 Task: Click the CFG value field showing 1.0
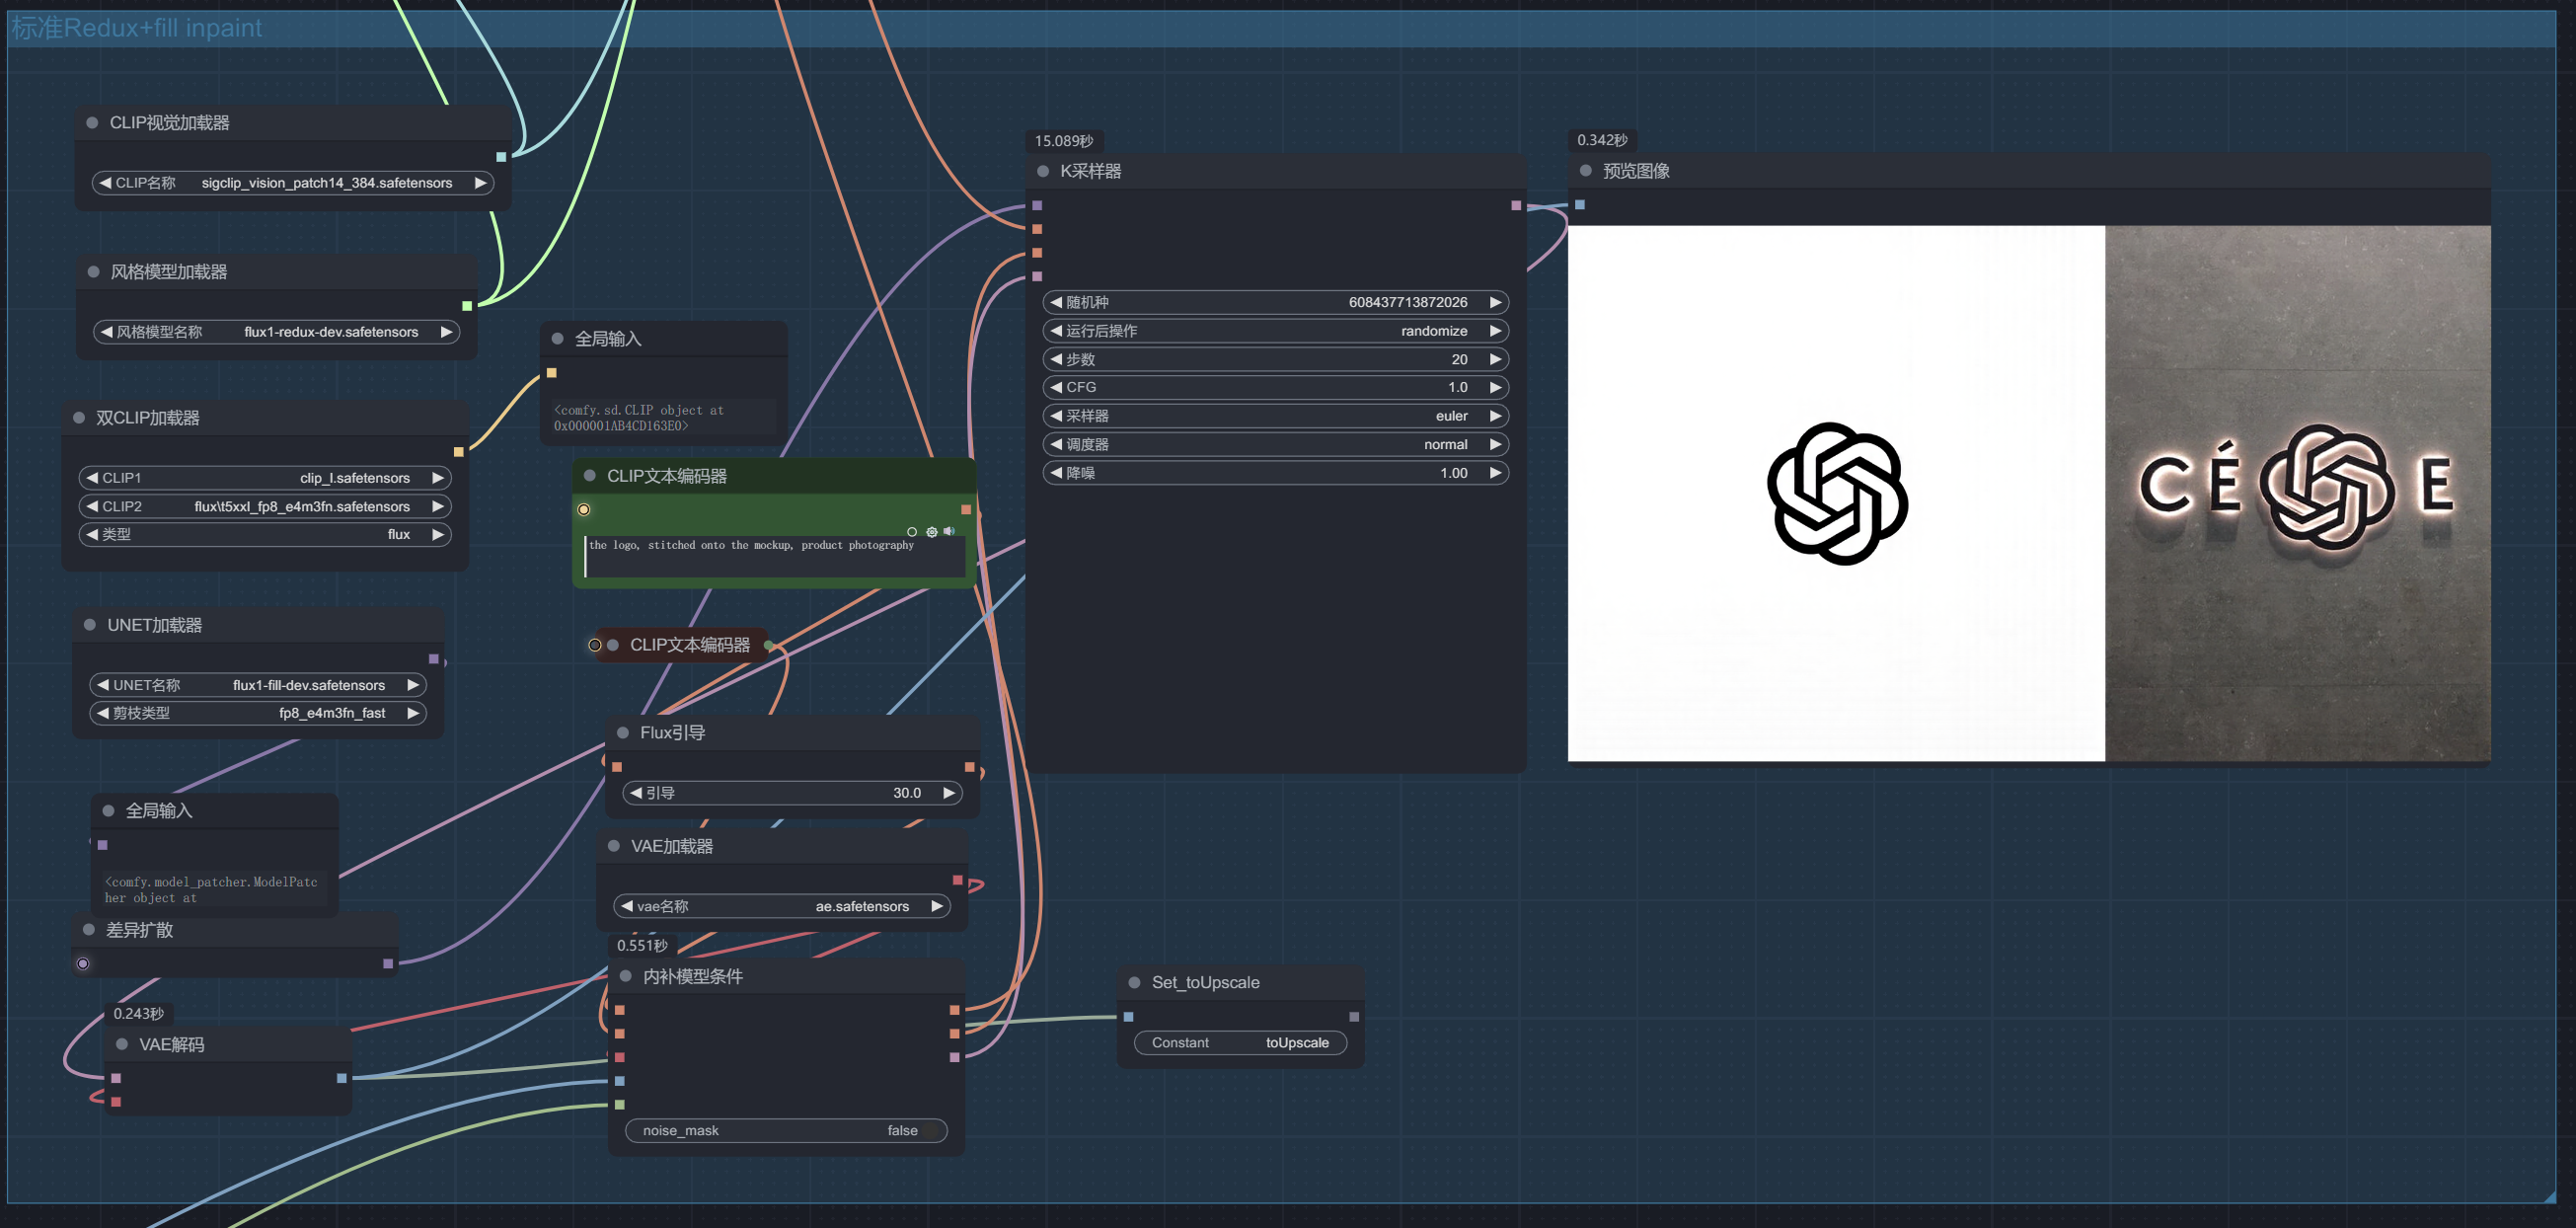click(1276, 387)
